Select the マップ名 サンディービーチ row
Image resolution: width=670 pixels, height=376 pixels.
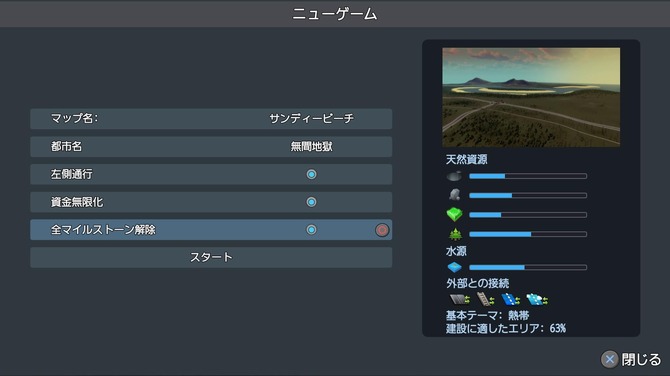click(211, 118)
